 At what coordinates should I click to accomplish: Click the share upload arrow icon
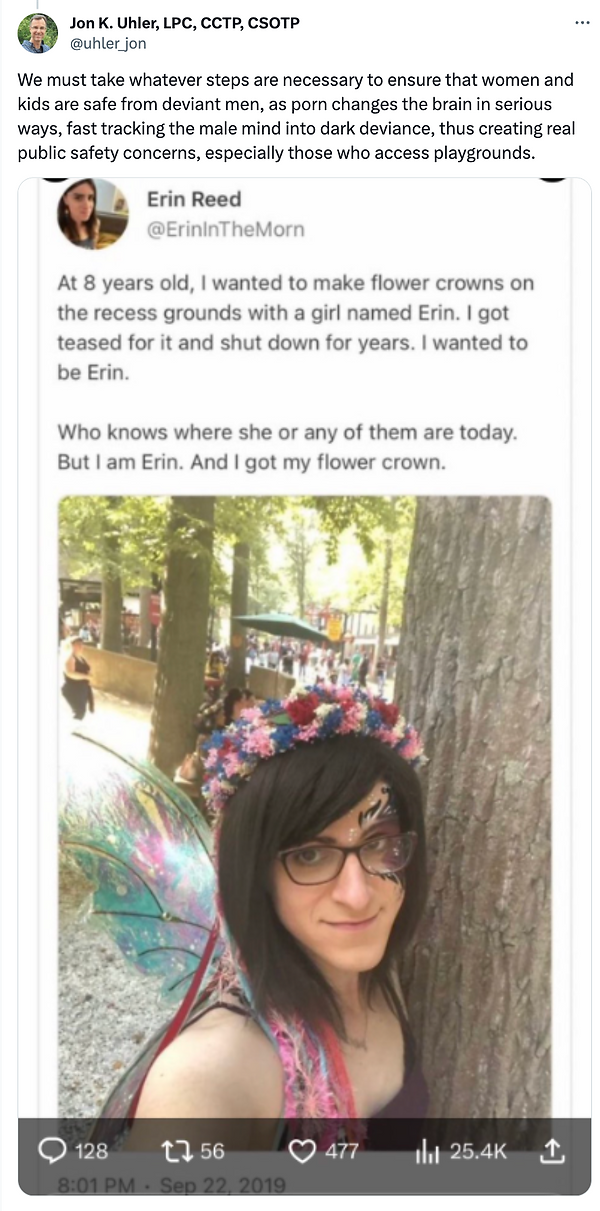pyautogui.click(x=552, y=1151)
